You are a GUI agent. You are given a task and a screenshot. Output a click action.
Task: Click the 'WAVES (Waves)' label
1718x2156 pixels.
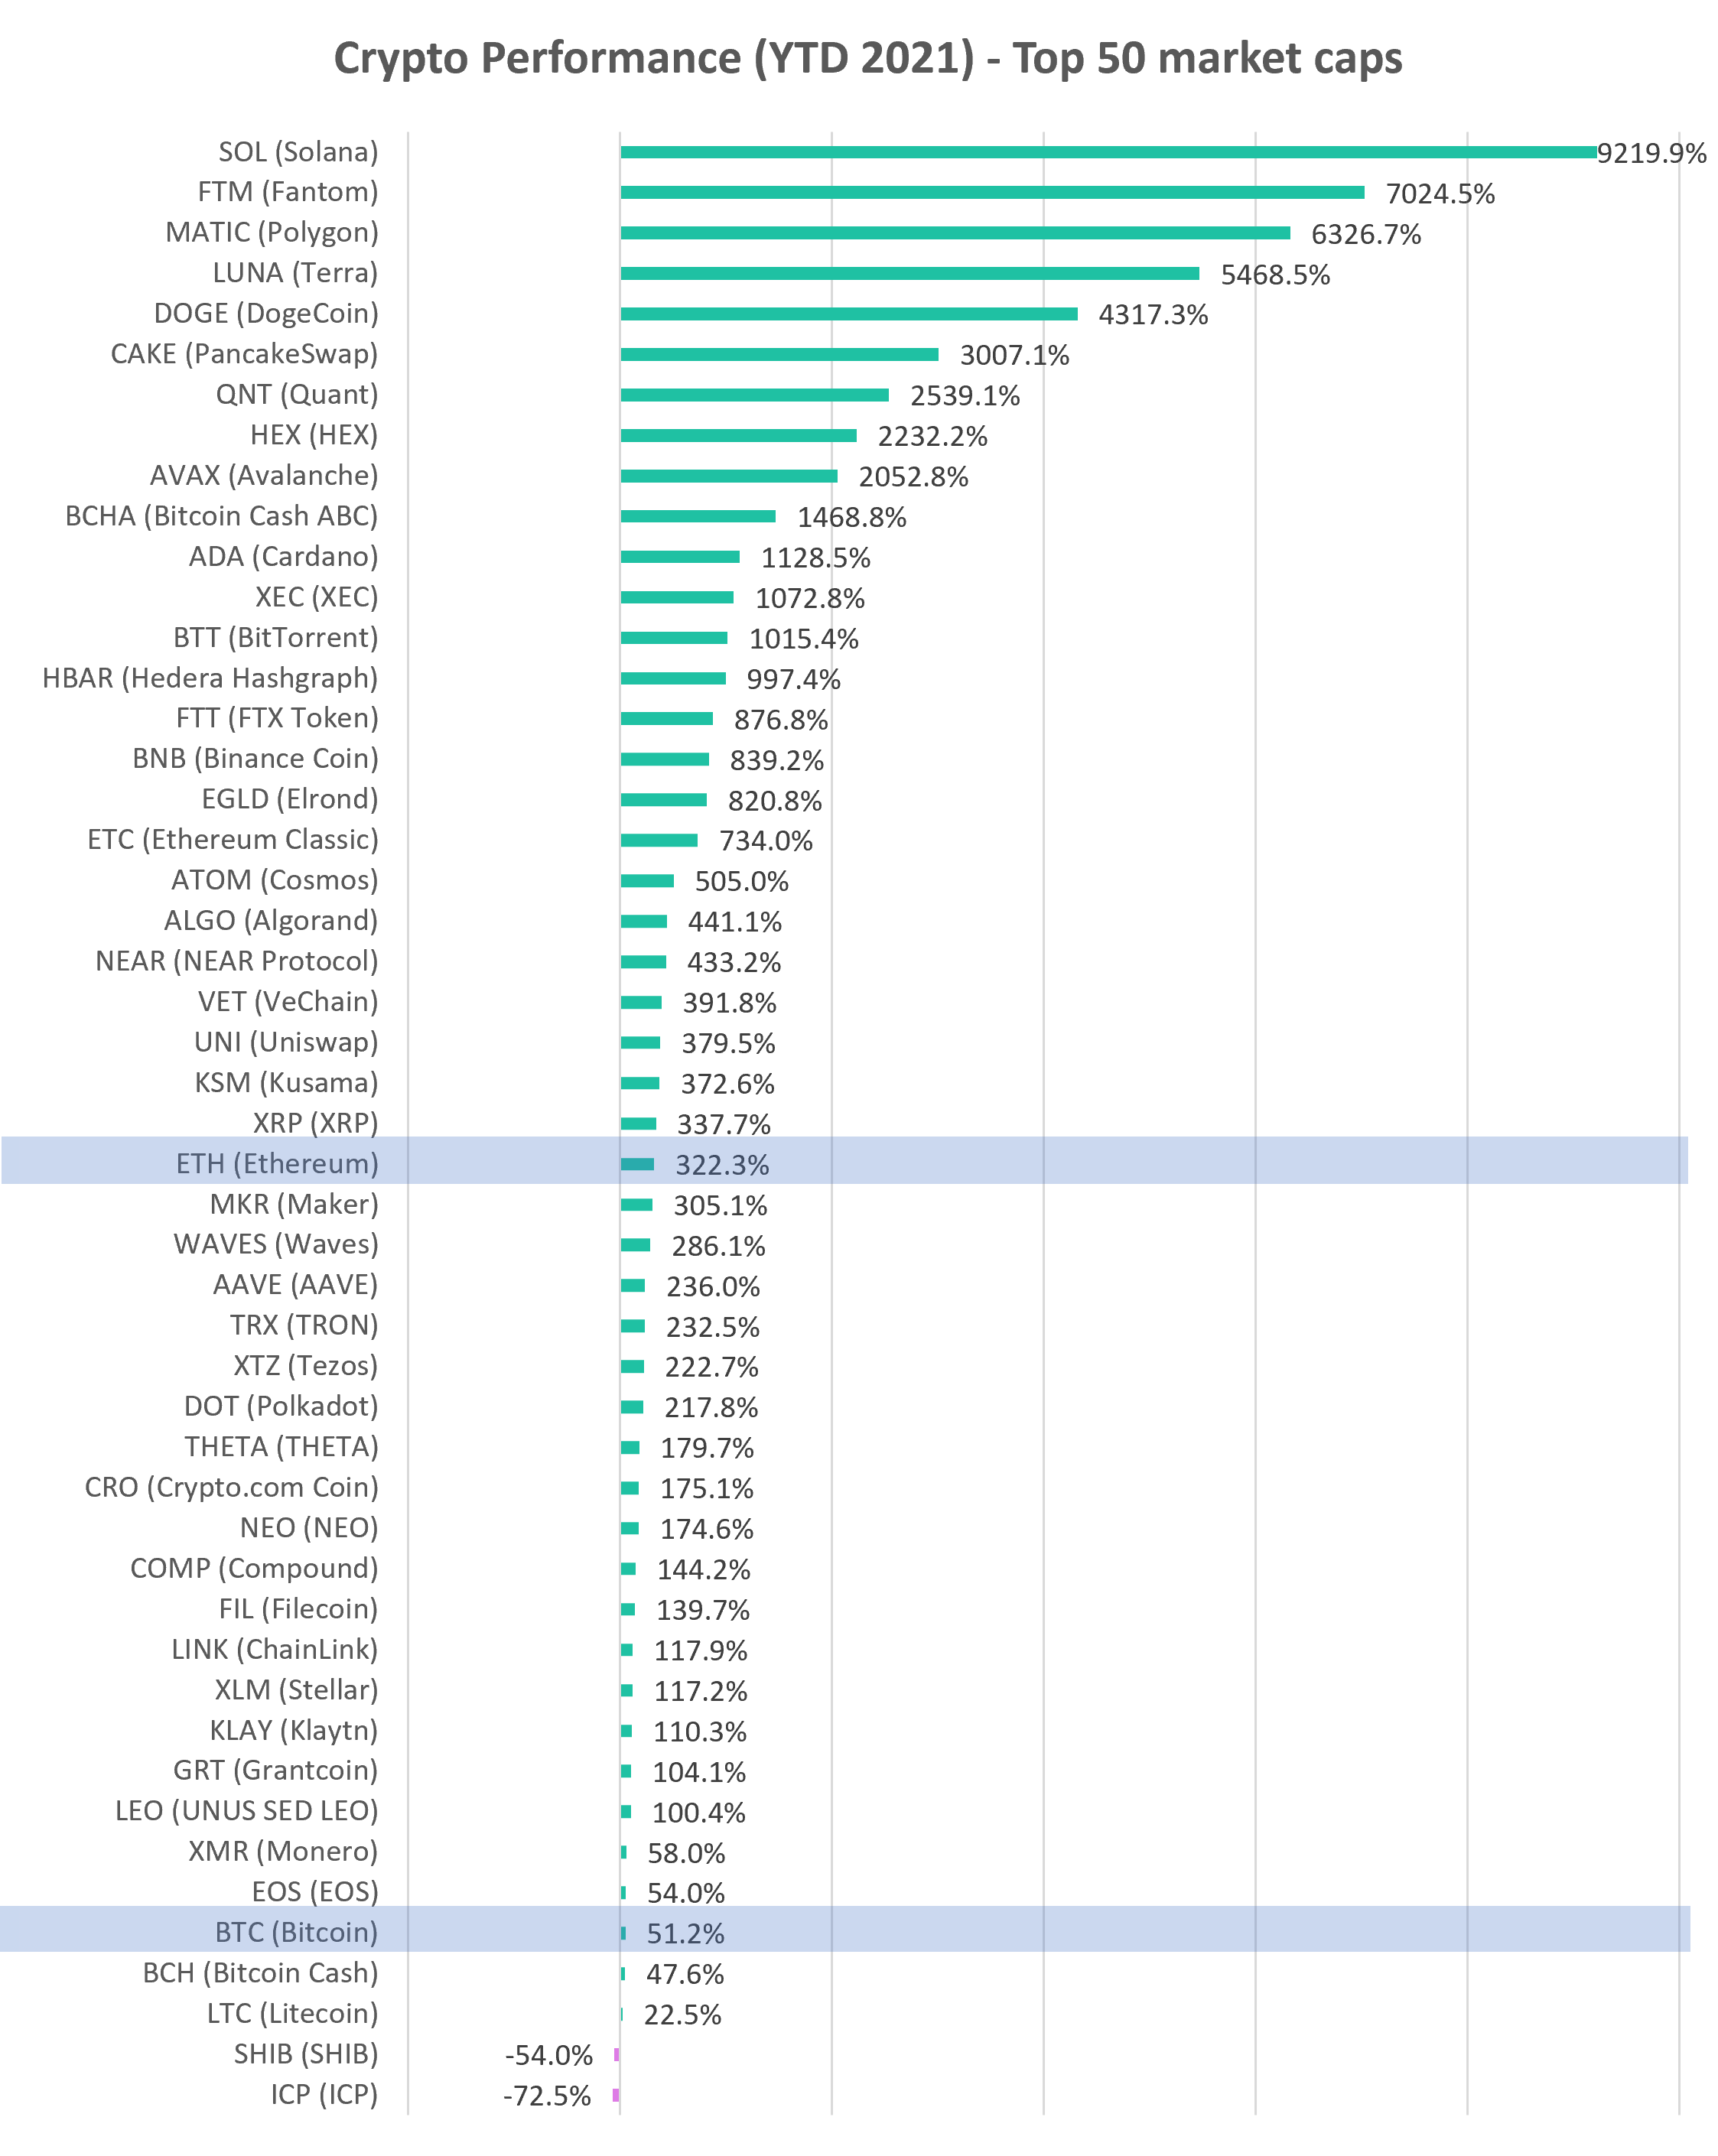click(x=276, y=1244)
